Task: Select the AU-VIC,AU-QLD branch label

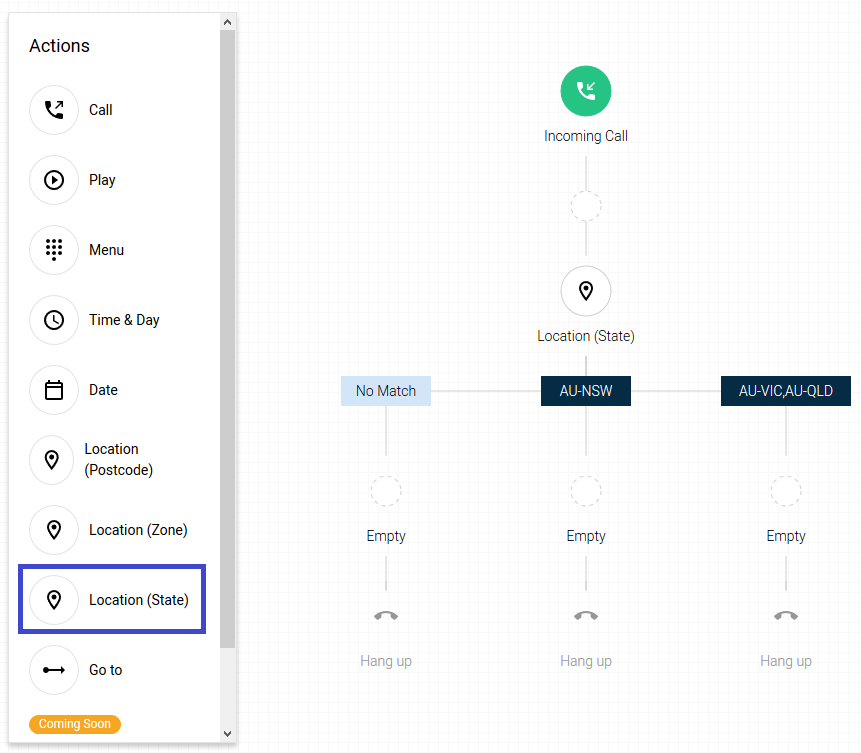Action: [786, 391]
